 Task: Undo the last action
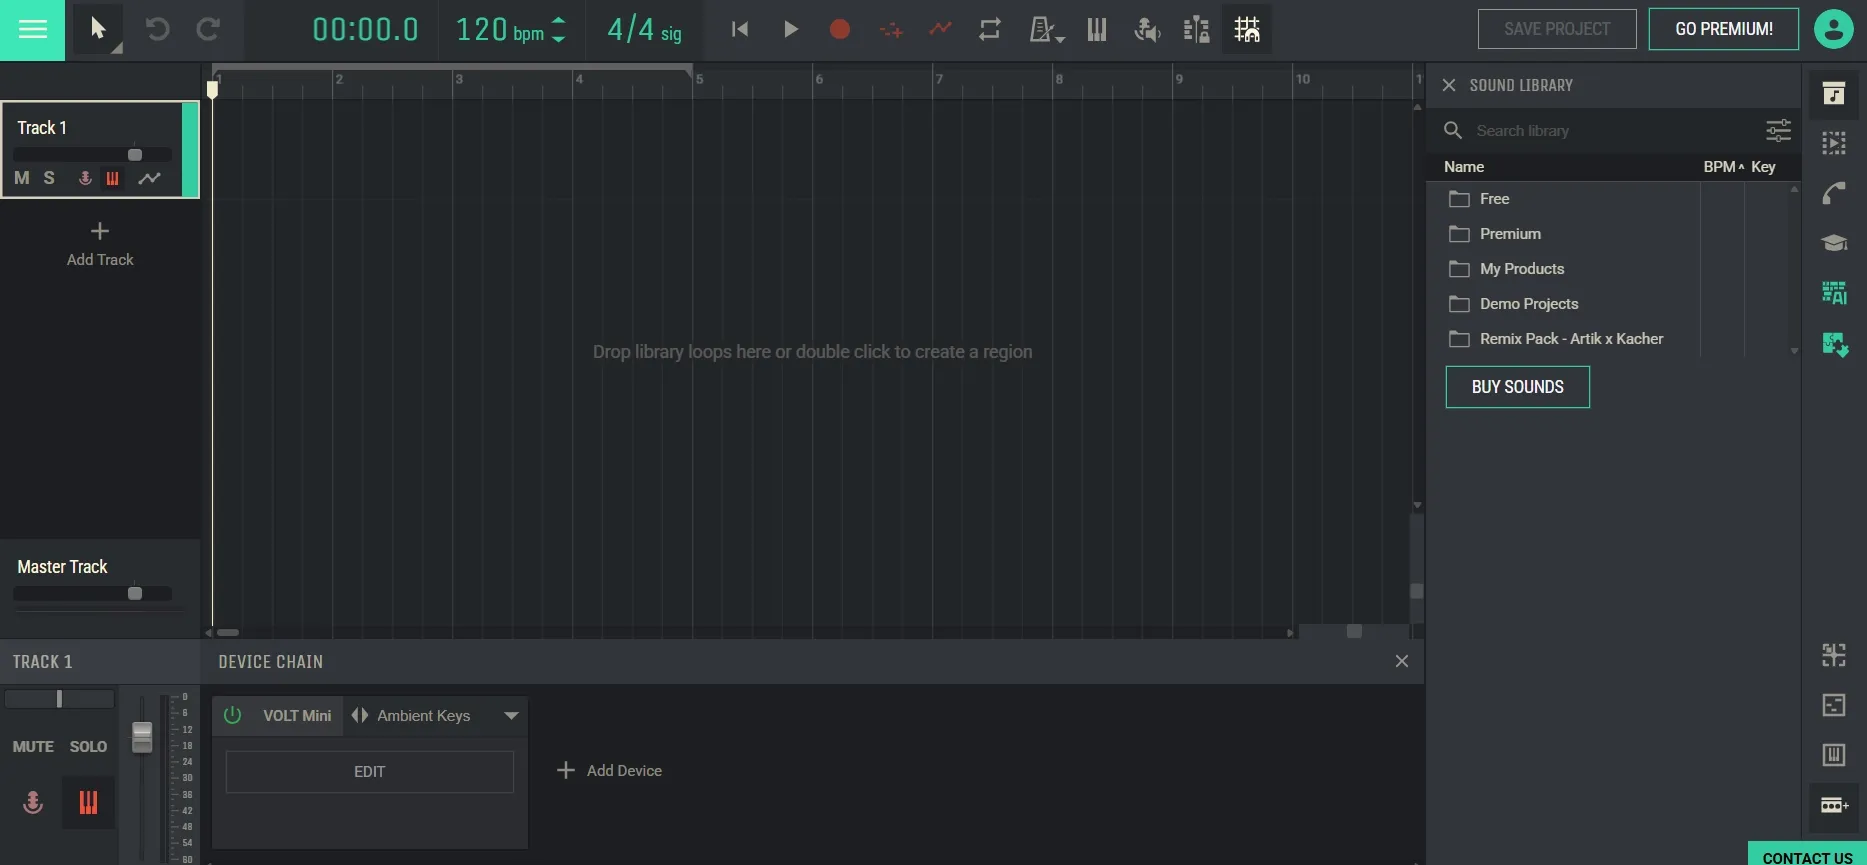click(157, 29)
